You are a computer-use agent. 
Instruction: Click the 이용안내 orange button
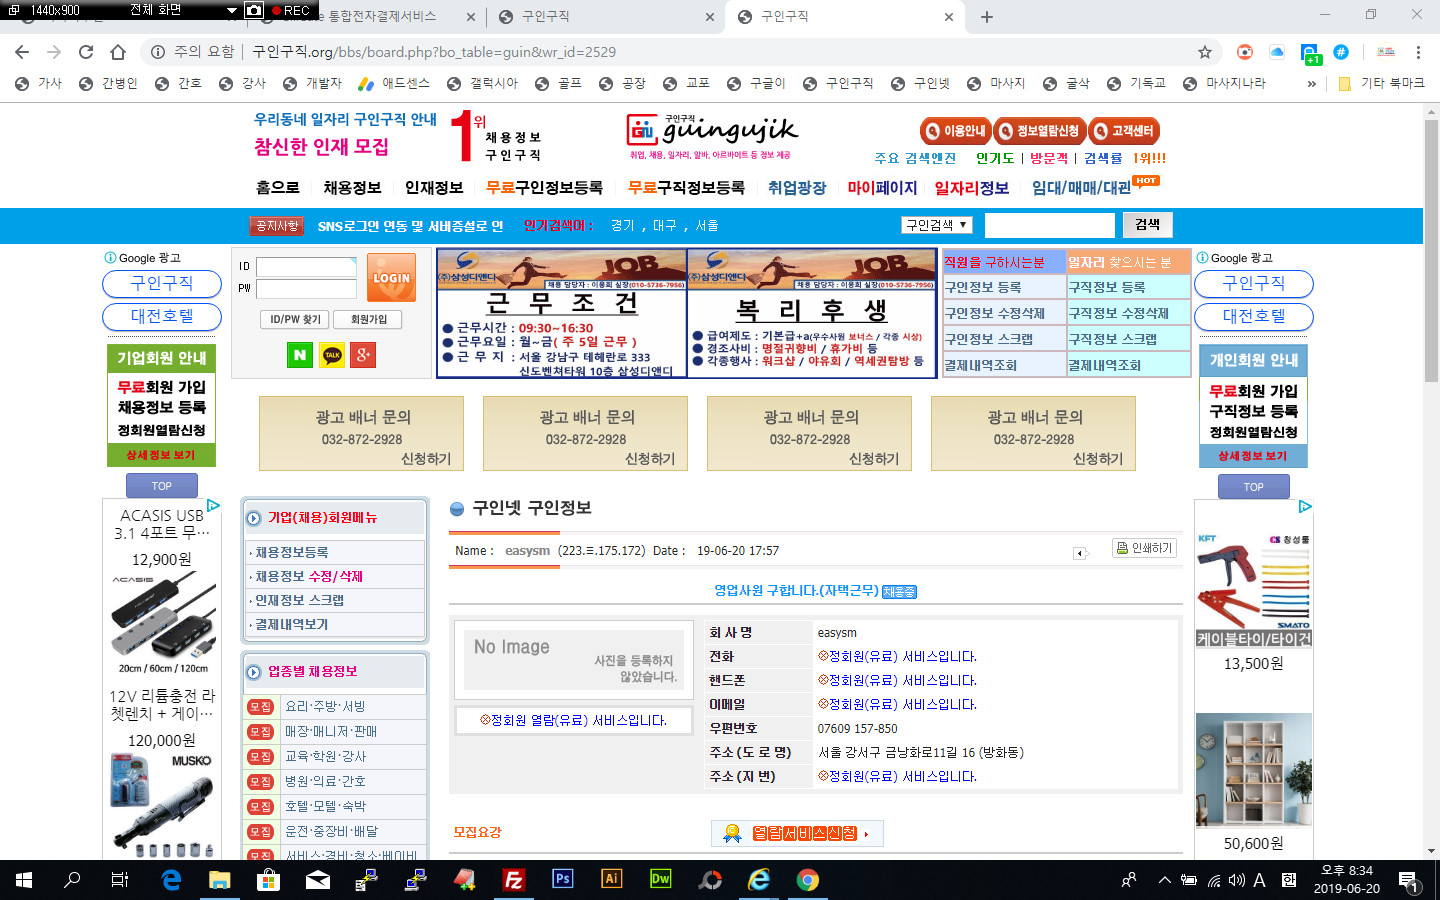(955, 131)
